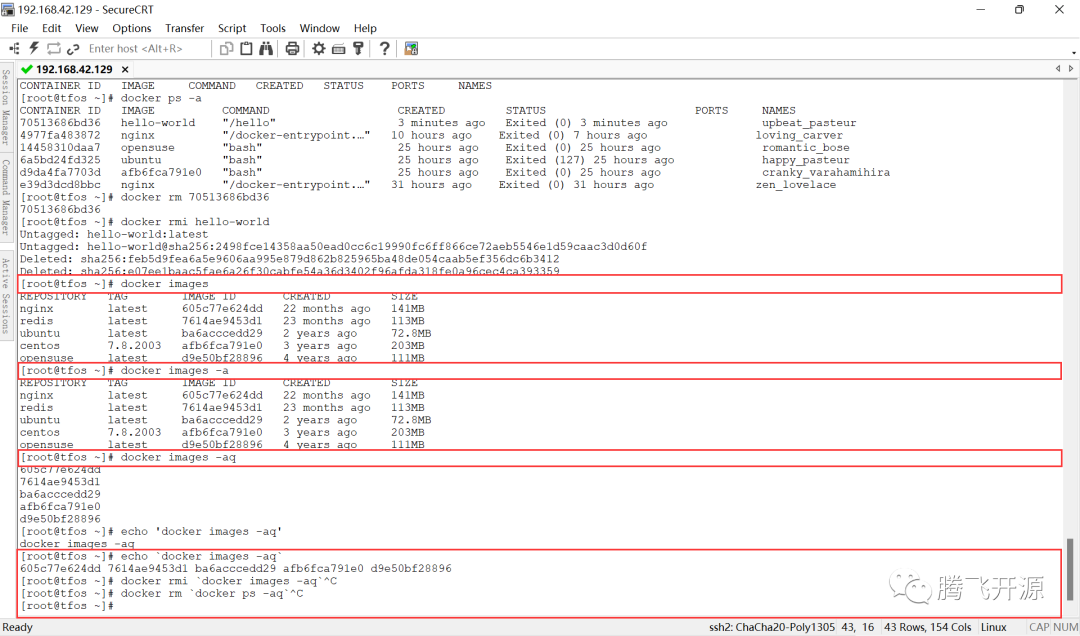
Task: Open the File menu
Action: click(19, 28)
